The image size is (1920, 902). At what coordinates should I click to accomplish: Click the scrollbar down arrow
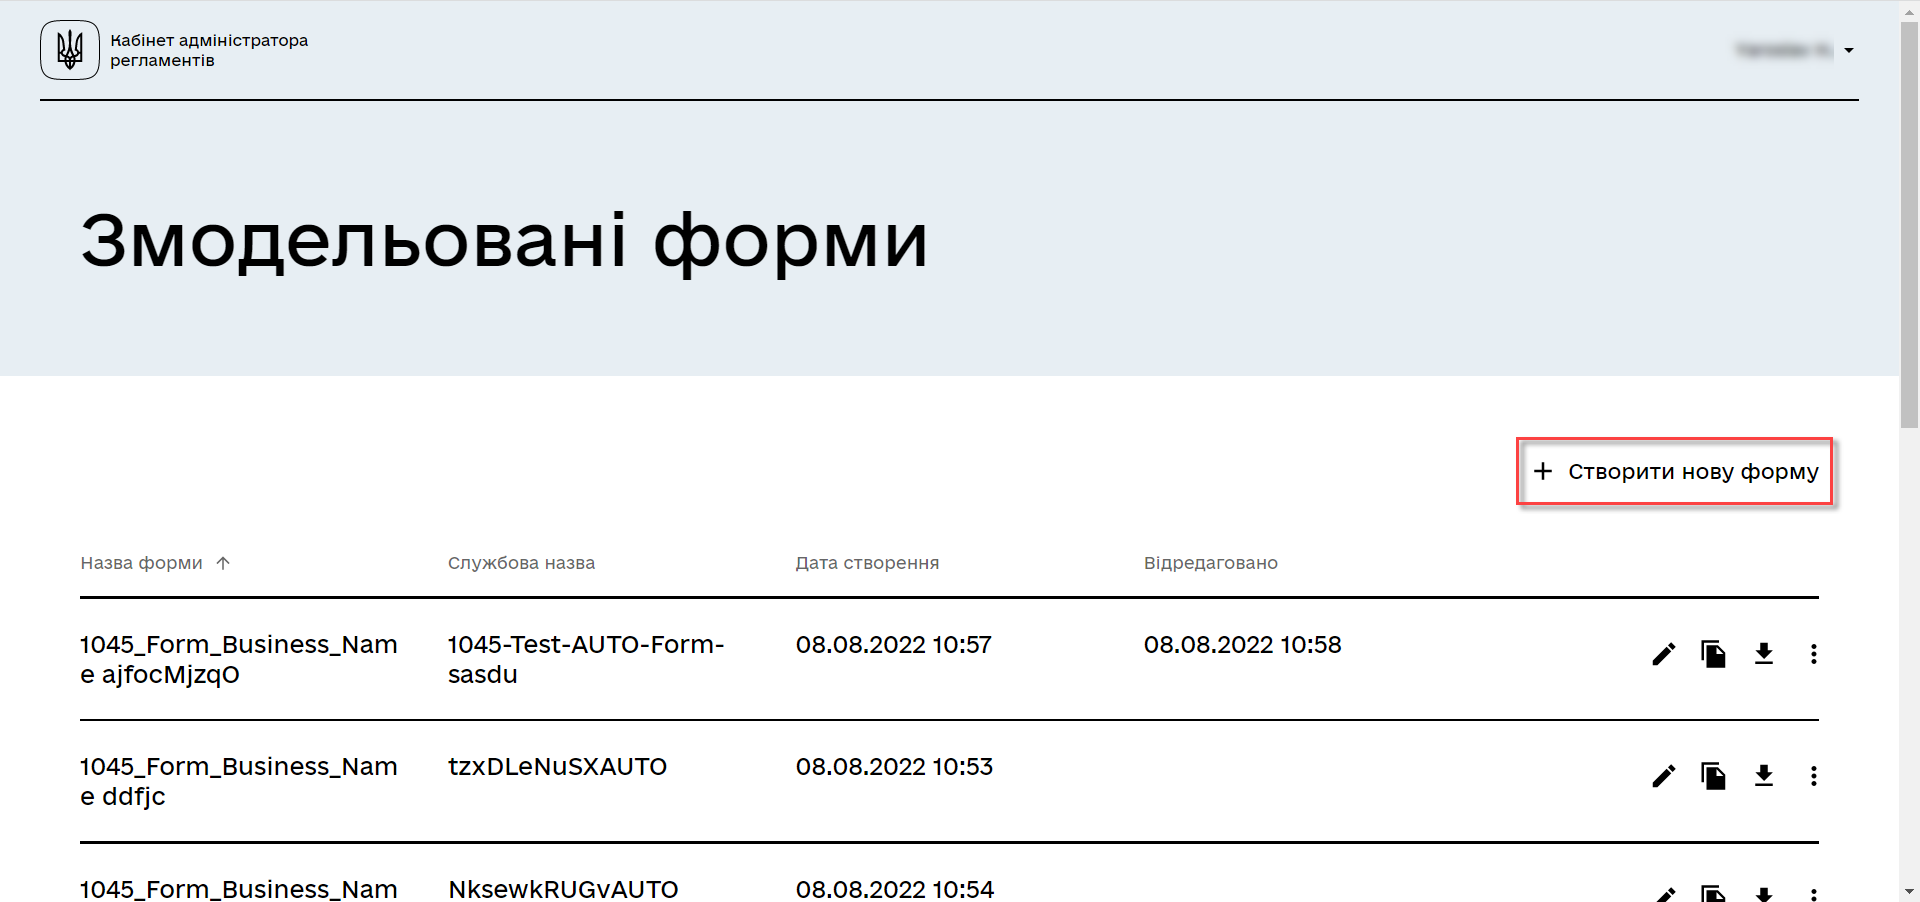(x=1909, y=891)
